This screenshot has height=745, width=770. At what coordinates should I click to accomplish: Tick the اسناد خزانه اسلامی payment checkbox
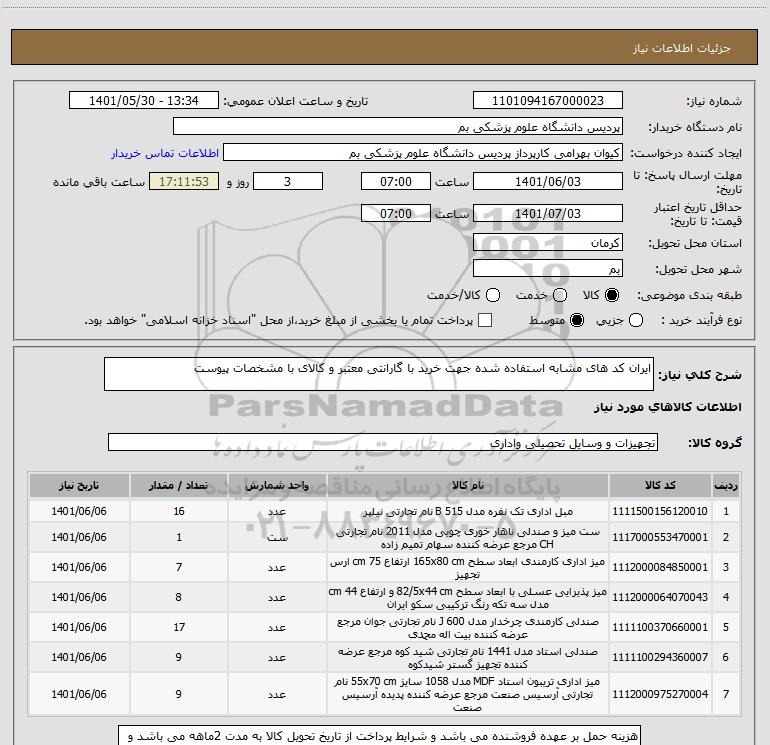tap(485, 320)
